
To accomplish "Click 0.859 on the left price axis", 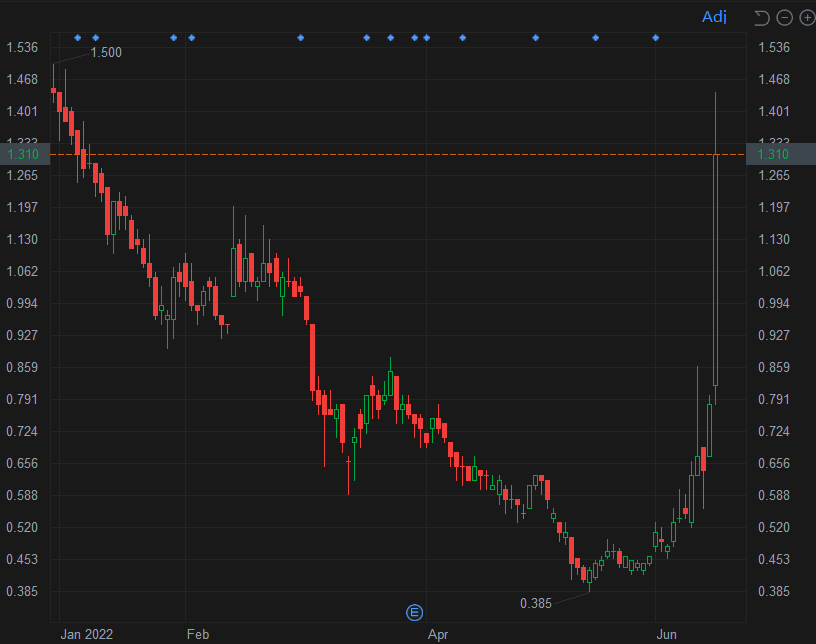I will [x=22, y=367].
